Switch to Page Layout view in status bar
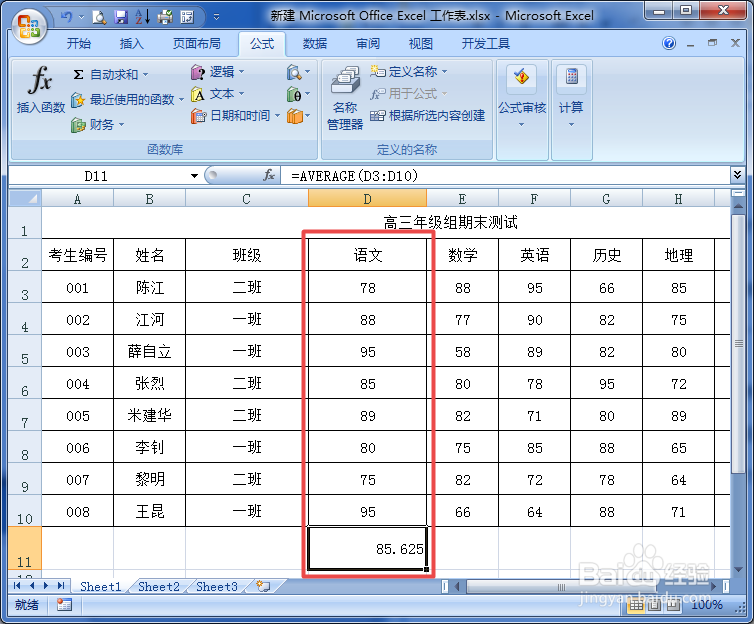The width and height of the screenshot is (754, 624). pyautogui.click(x=654, y=605)
